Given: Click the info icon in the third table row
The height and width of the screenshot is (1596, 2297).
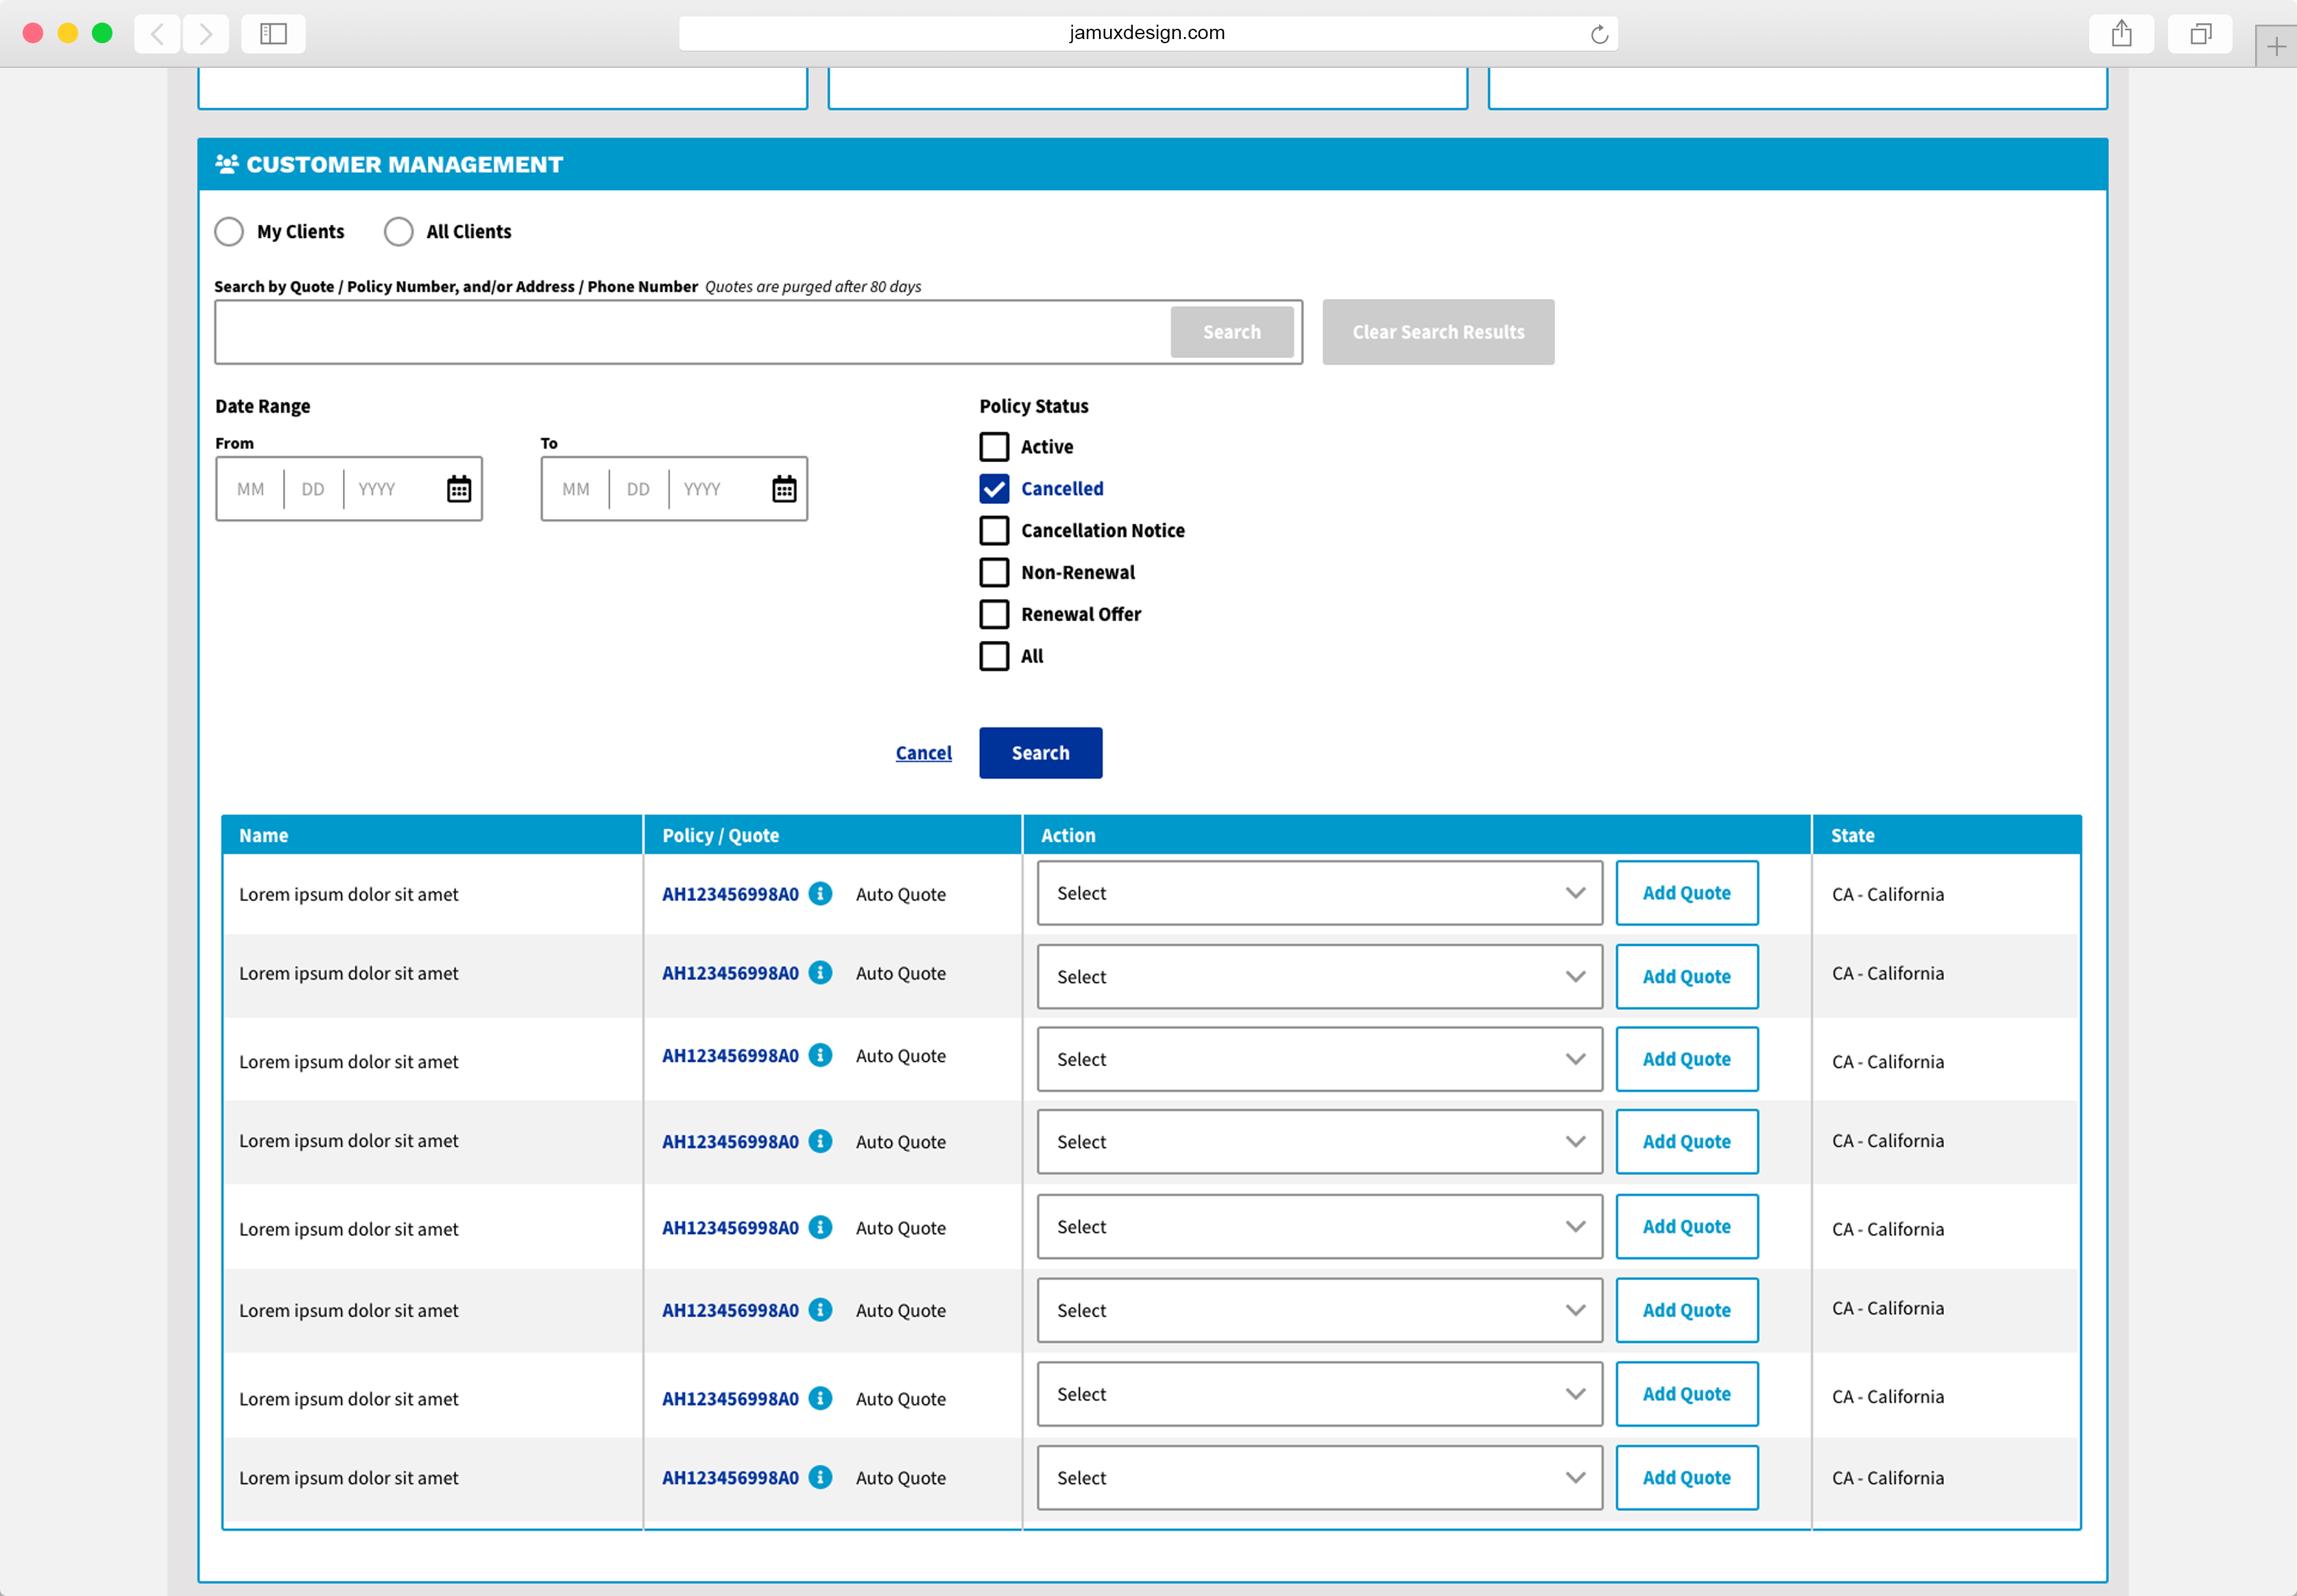Looking at the screenshot, I should [x=820, y=1055].
